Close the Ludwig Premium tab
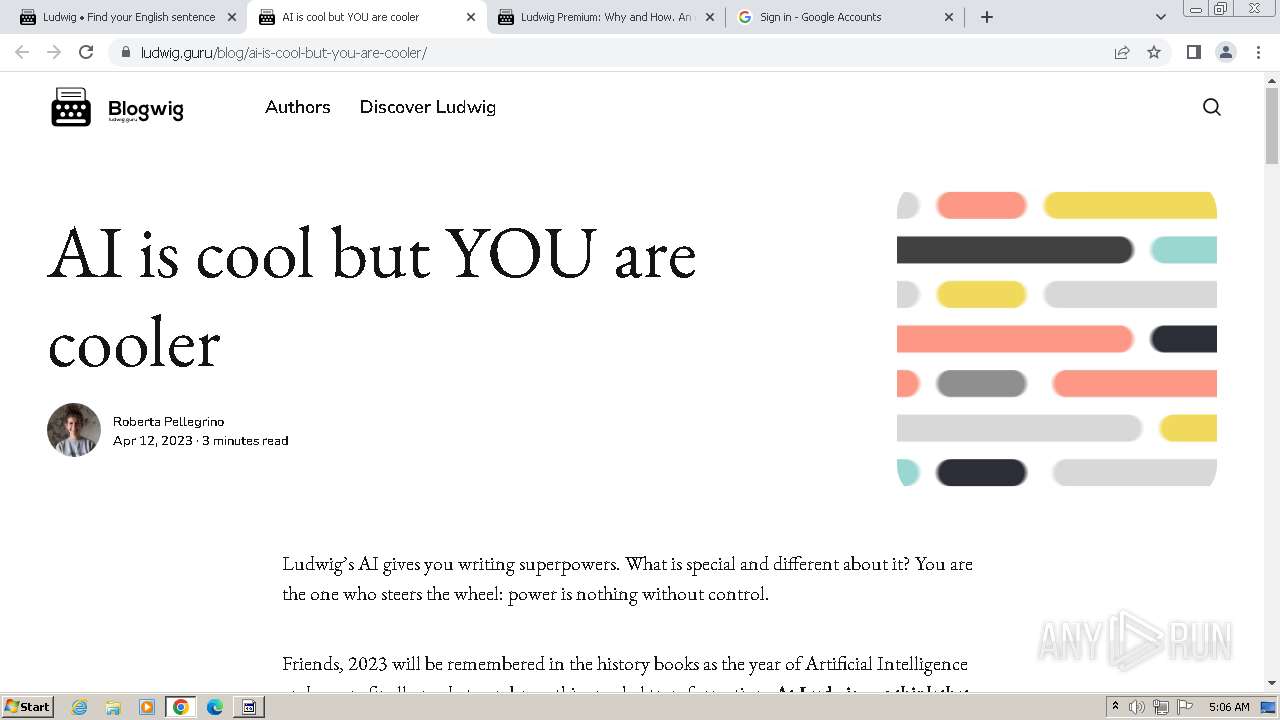This screenshot has height=720, width=1280. click(x=710, y=17)
